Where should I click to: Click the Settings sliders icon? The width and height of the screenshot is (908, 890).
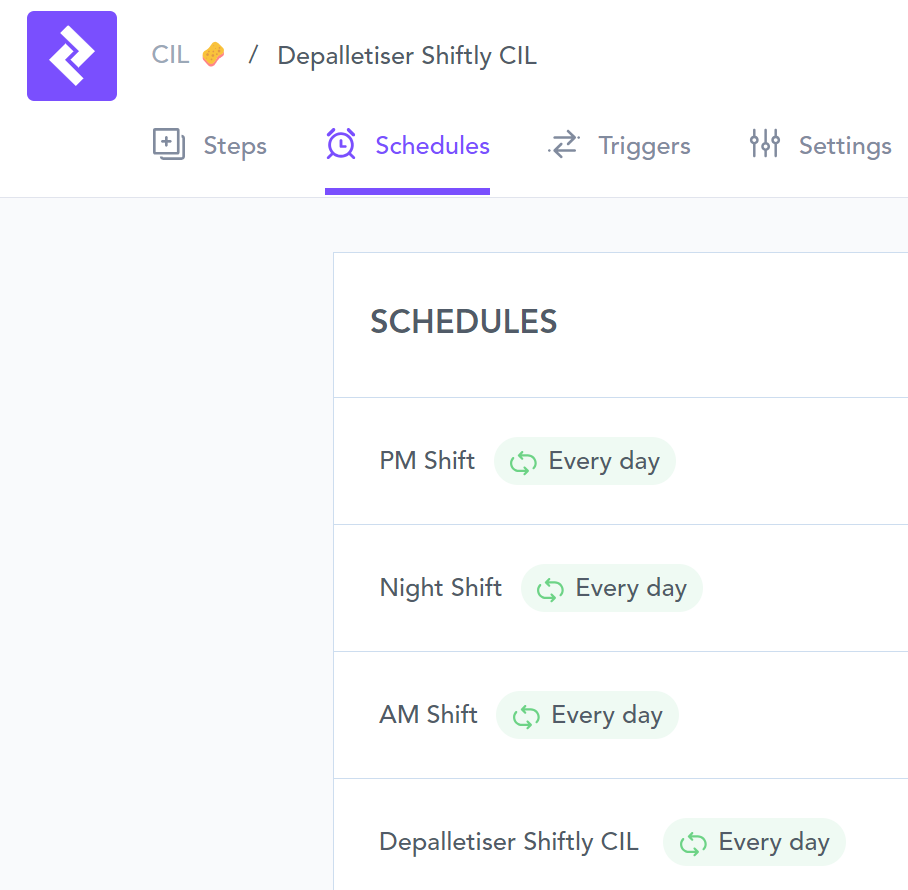point(764,144)
